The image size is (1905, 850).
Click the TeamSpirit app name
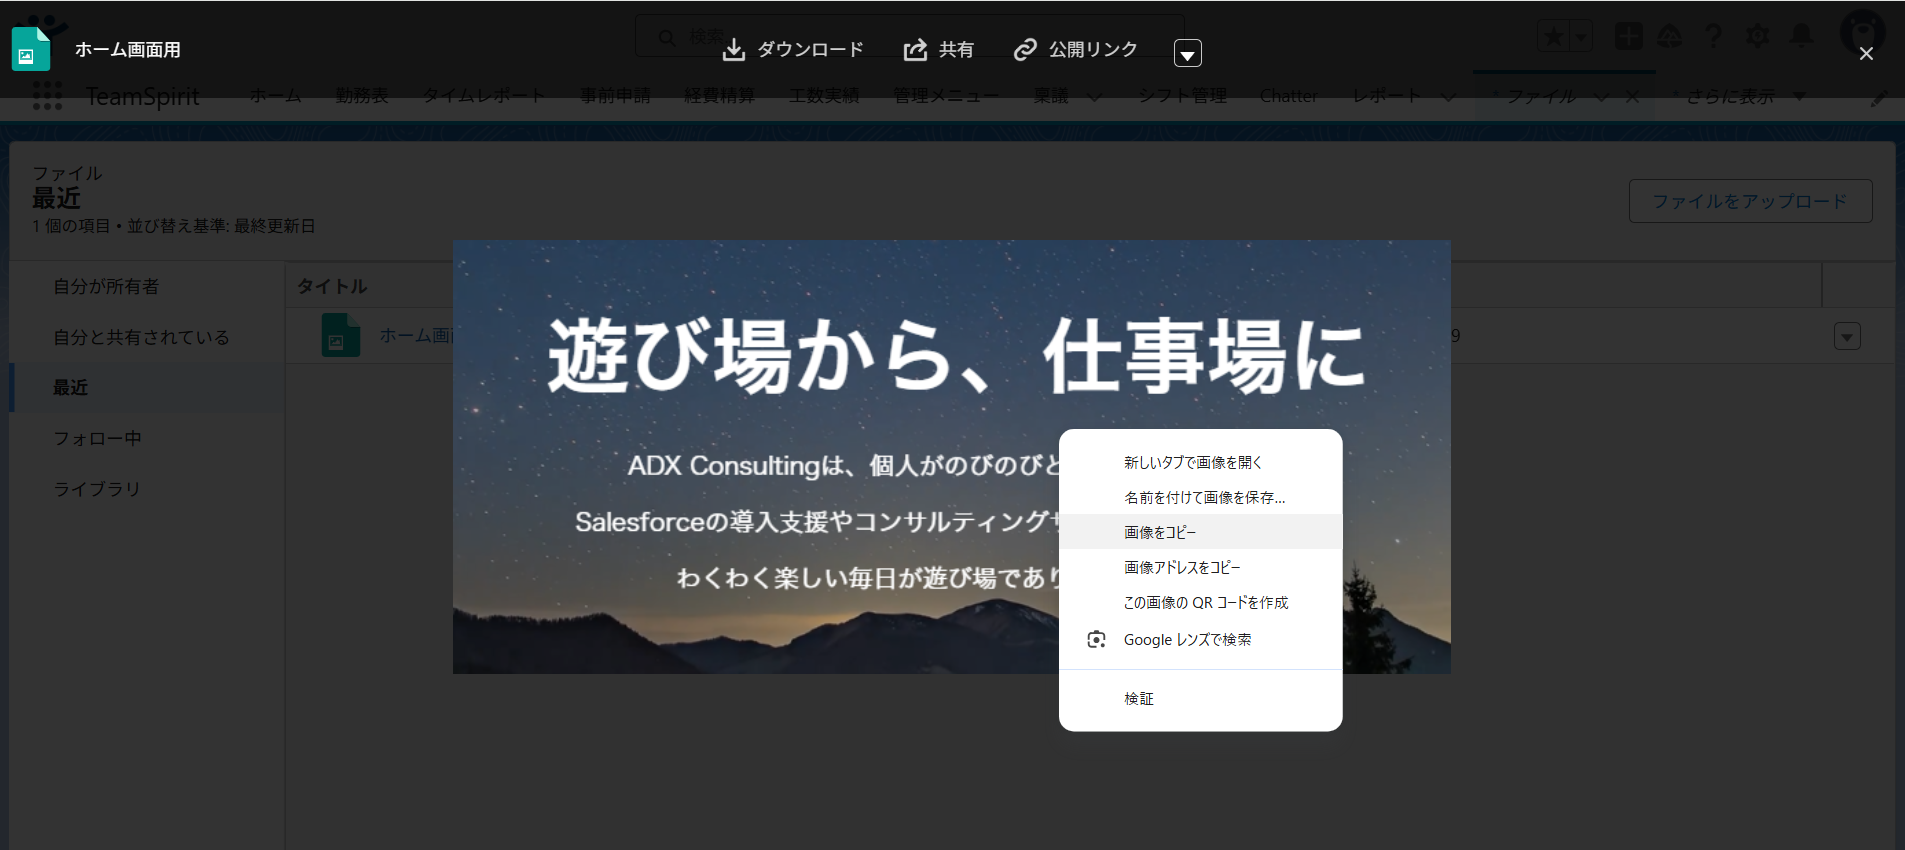[x=142, y=96]
